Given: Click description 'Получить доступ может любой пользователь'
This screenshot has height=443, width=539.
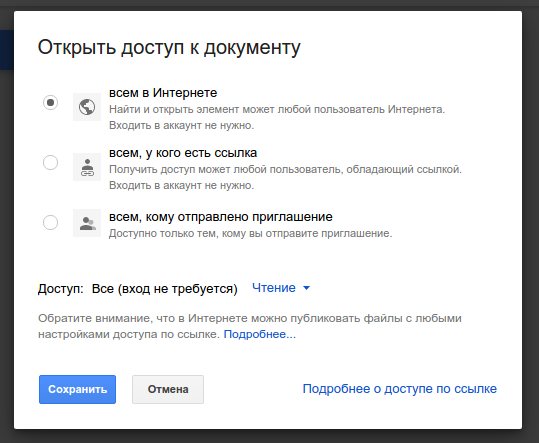Looking at the screenshot, I should (x=225, y=169).
